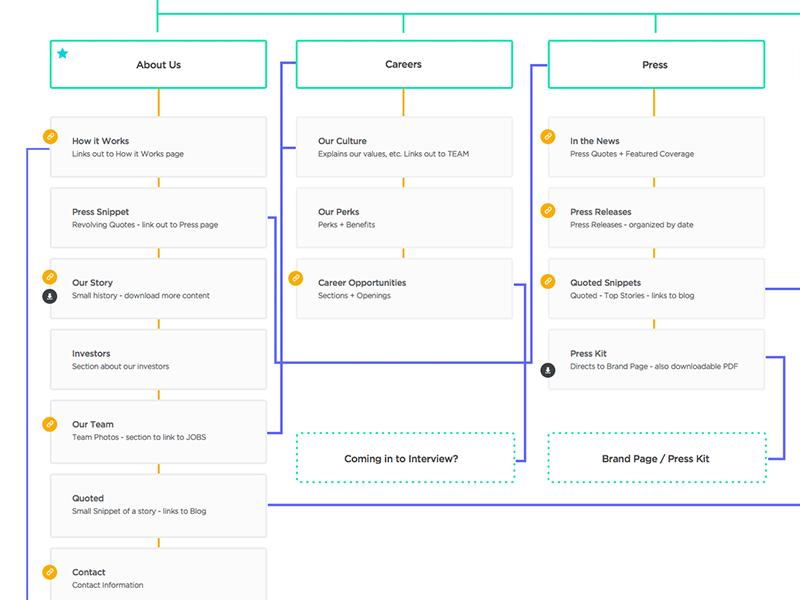Click the link icon beside Contact
The width and height of the screenshot is (800, 600).
click(x=50, y=572)
